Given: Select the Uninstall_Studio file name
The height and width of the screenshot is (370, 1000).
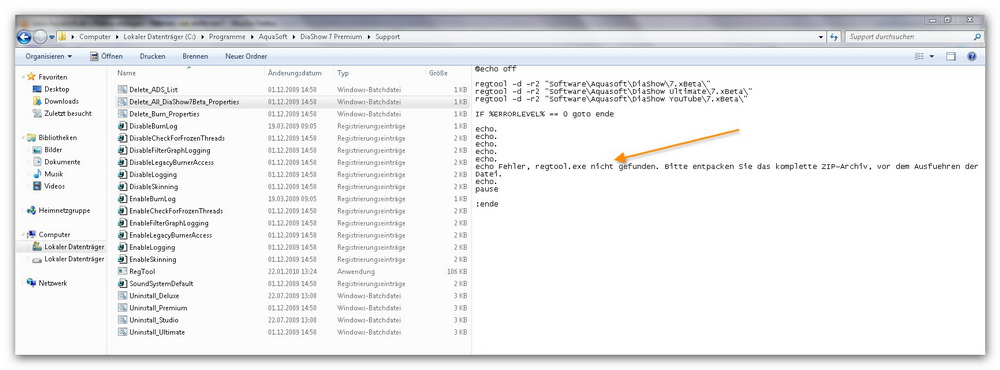Looking at the screenshot, I should pos(154,320).
